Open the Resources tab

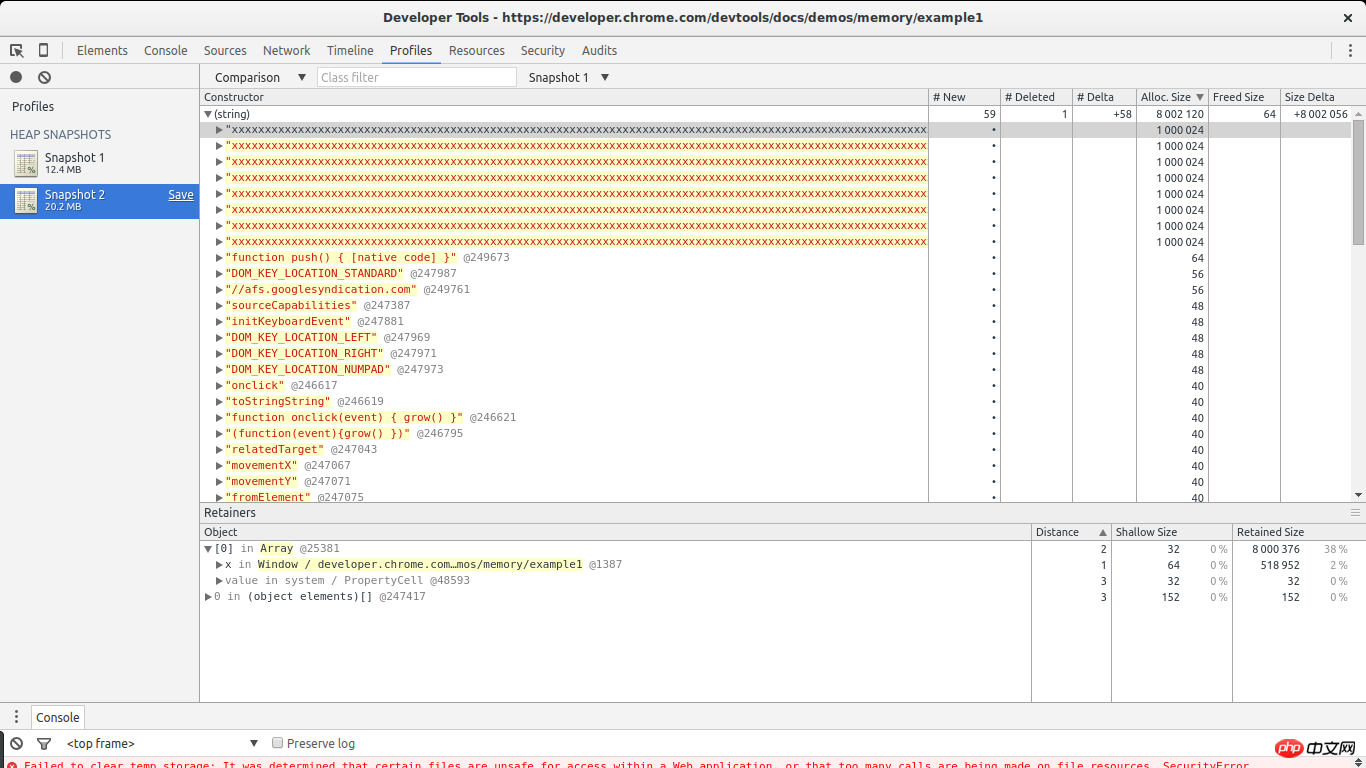(477, 50)
